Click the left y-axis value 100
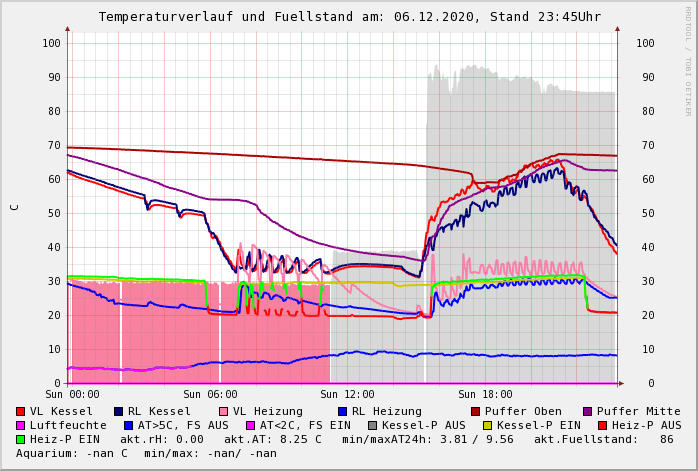Screen dimensions: 698x471 tap(51, 43)
